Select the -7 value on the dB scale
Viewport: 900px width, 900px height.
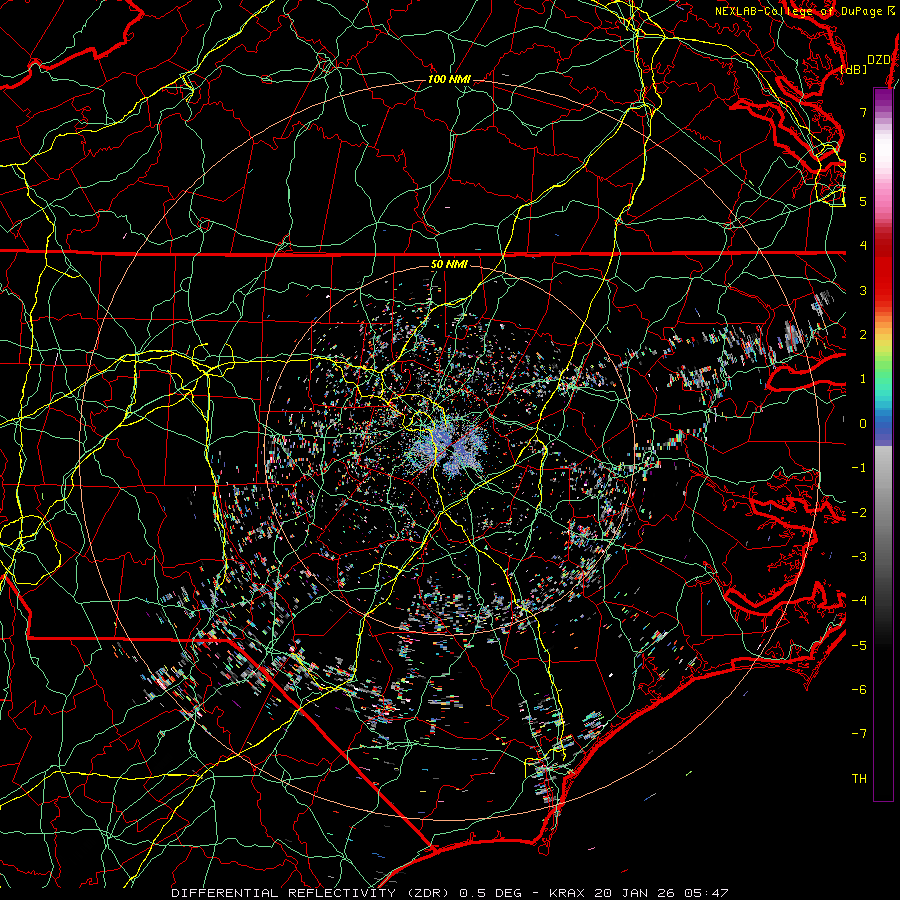859,734
